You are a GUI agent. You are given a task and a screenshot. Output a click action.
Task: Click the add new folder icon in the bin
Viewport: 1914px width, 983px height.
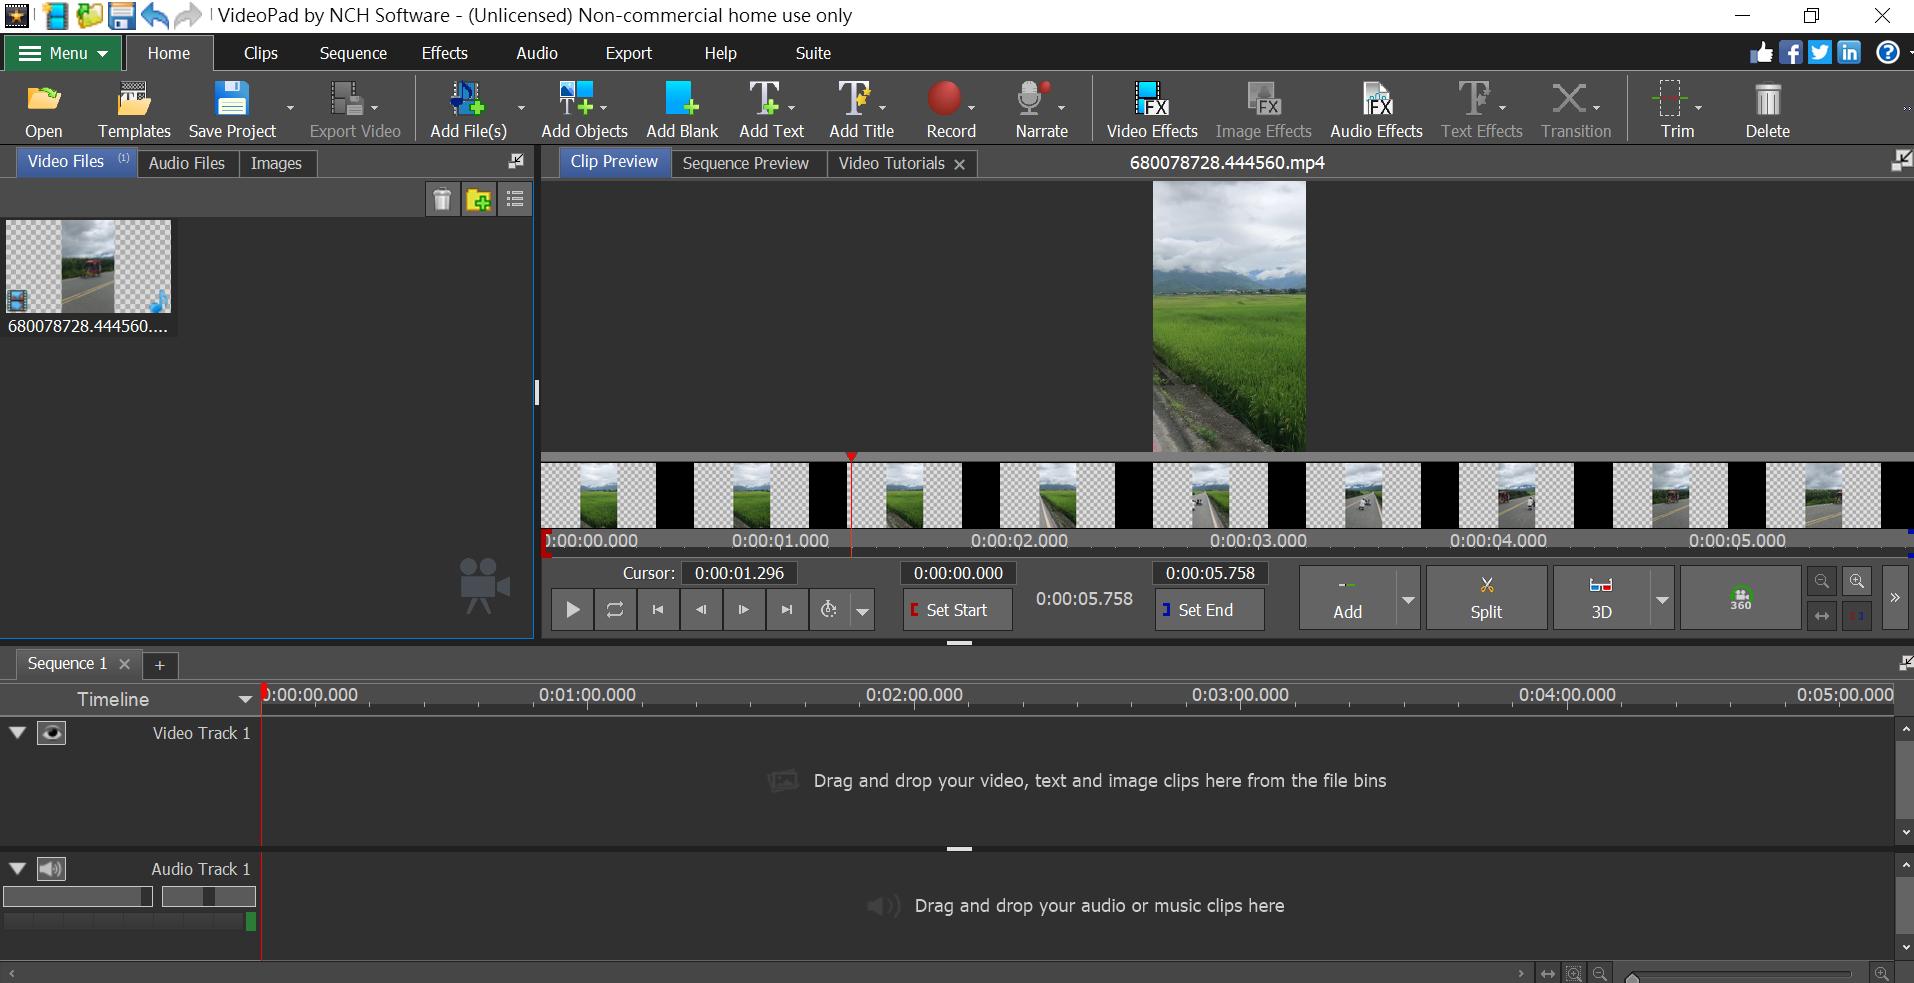tap(479, 200)
